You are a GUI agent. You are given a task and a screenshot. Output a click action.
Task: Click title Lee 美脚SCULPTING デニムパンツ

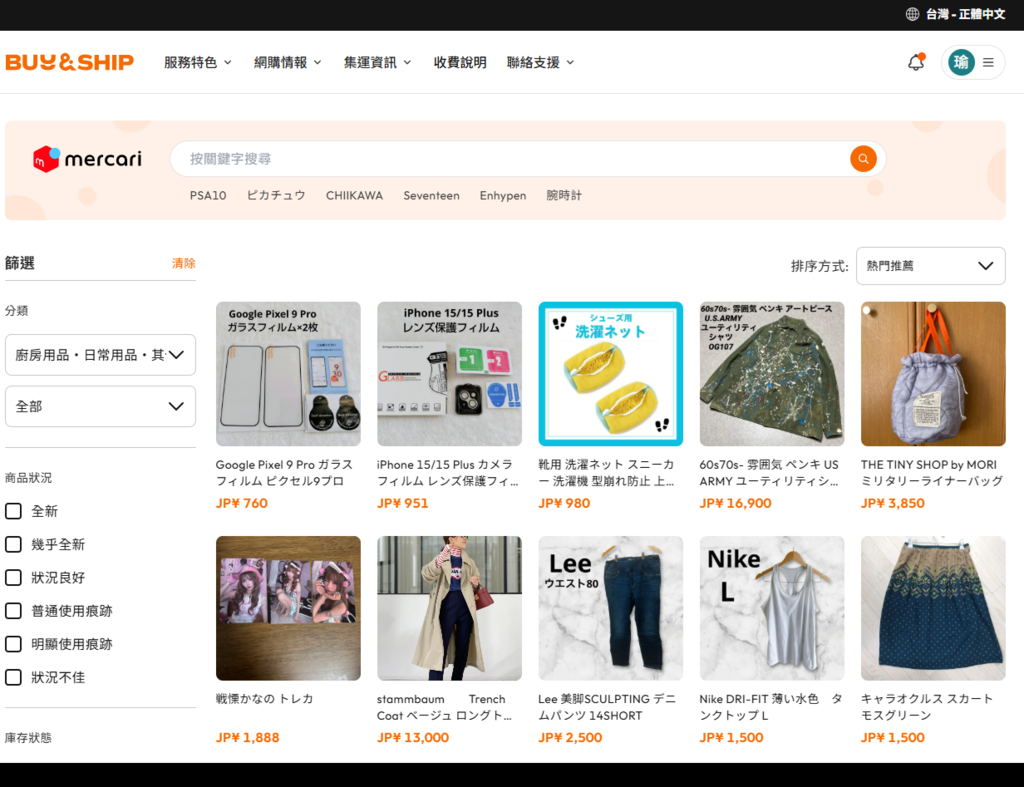pyautogui.click(x=607, y=707)
